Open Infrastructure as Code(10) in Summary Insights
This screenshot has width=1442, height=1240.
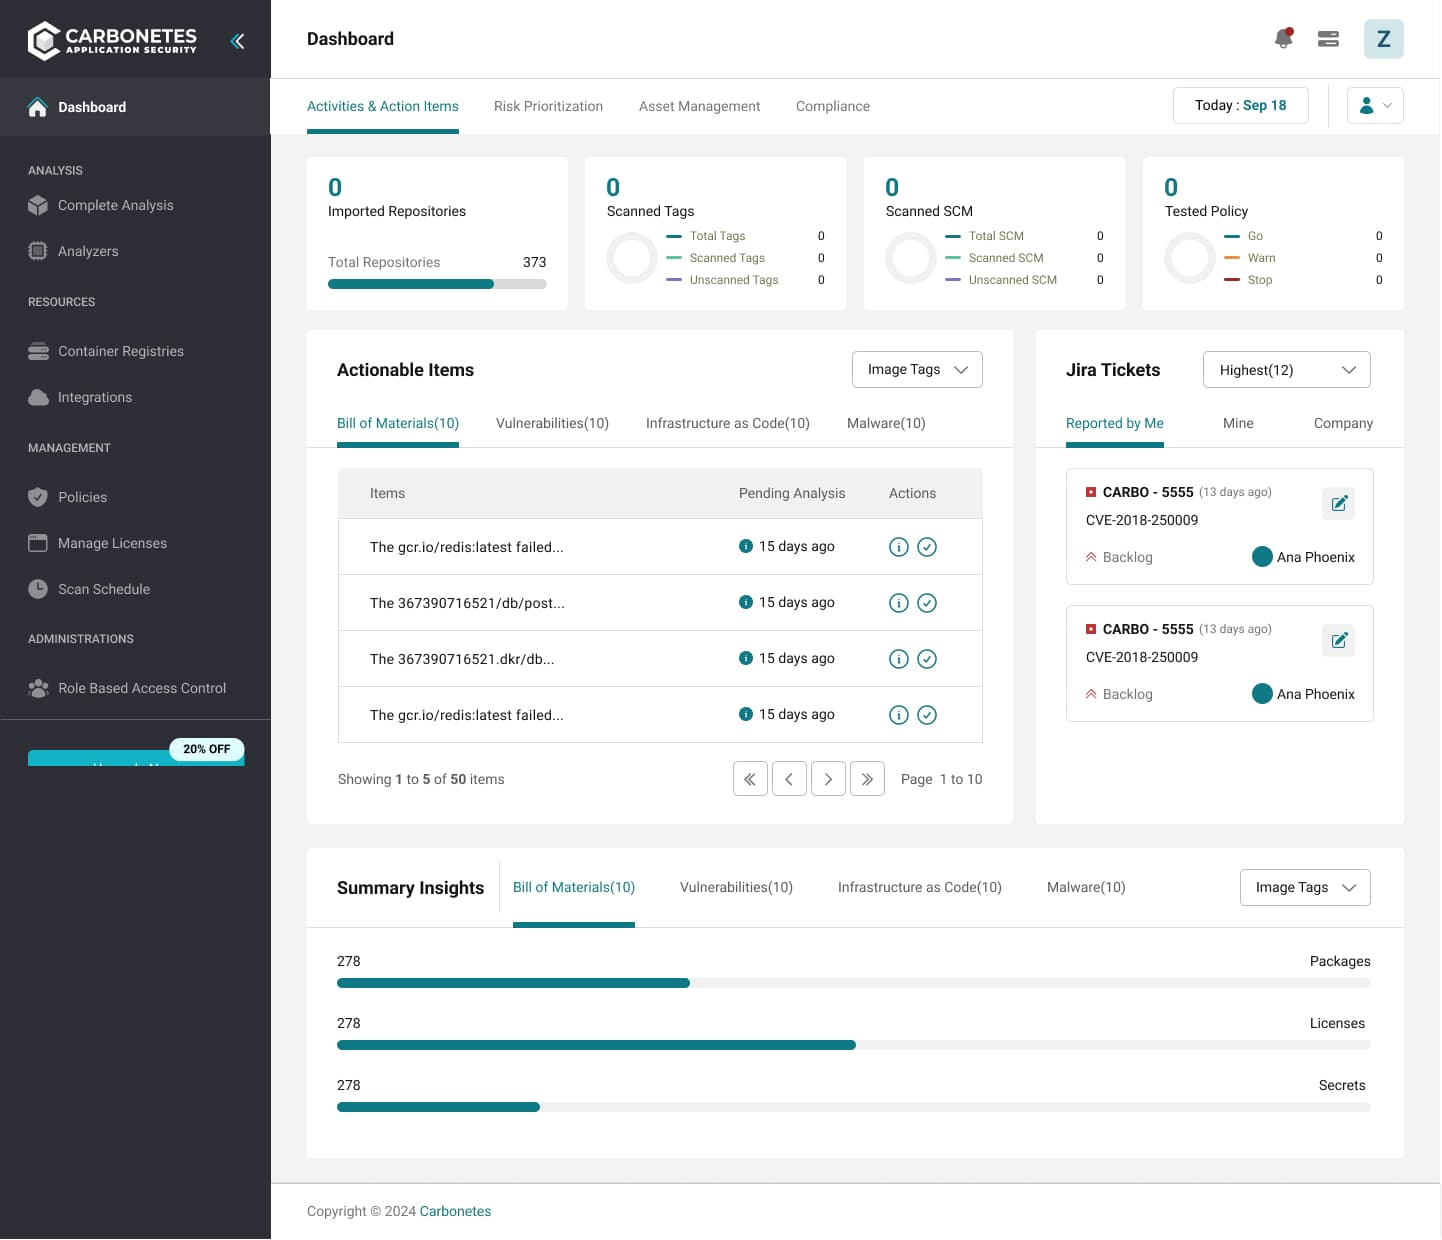click(919, 888)
